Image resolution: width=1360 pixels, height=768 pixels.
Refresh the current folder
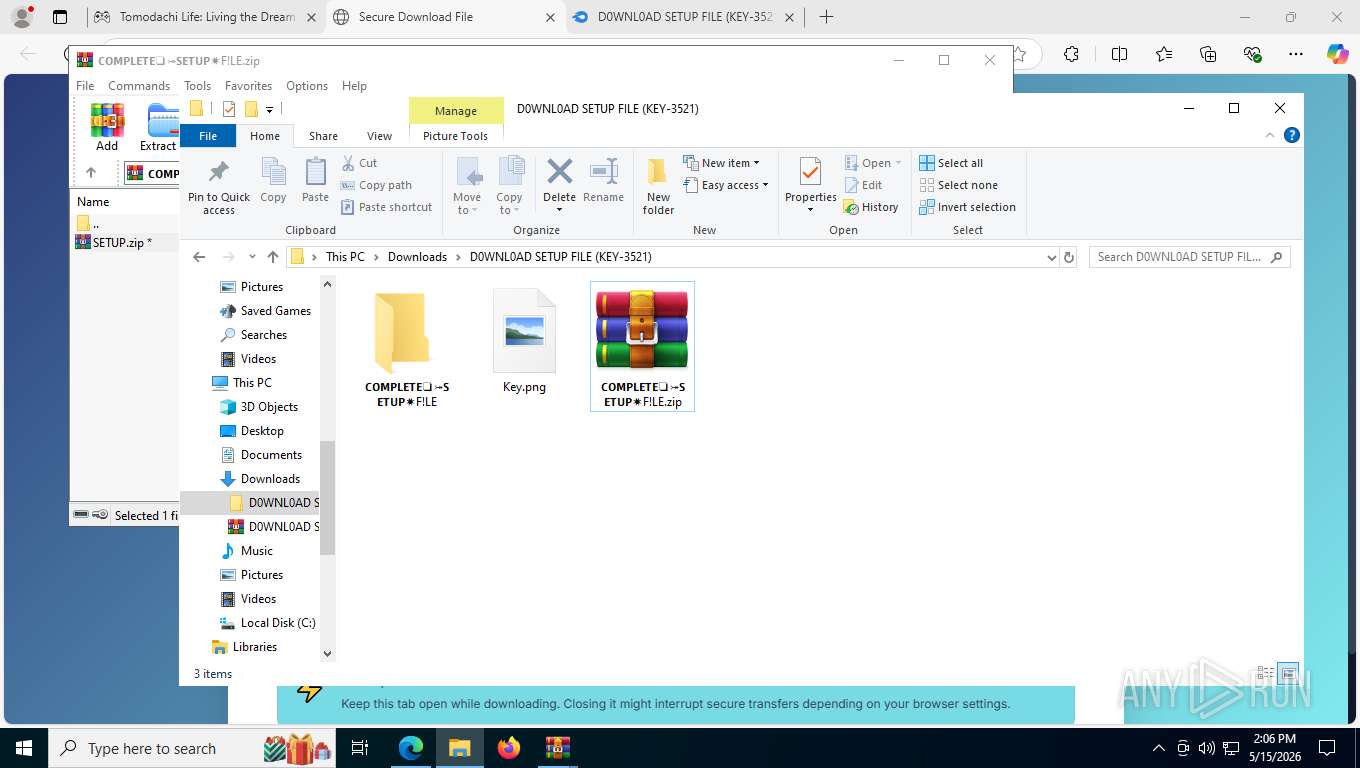click(x=1069, y=257)
